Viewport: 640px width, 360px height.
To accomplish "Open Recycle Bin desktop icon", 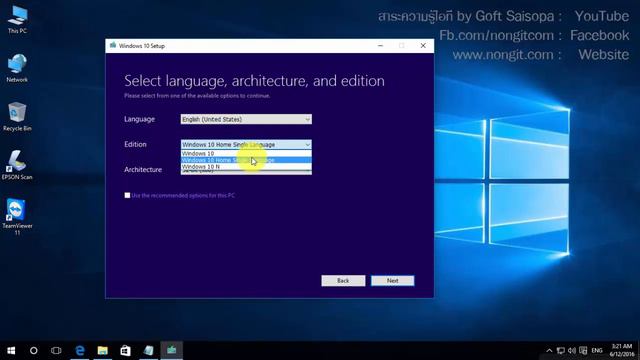I will 17,117.
